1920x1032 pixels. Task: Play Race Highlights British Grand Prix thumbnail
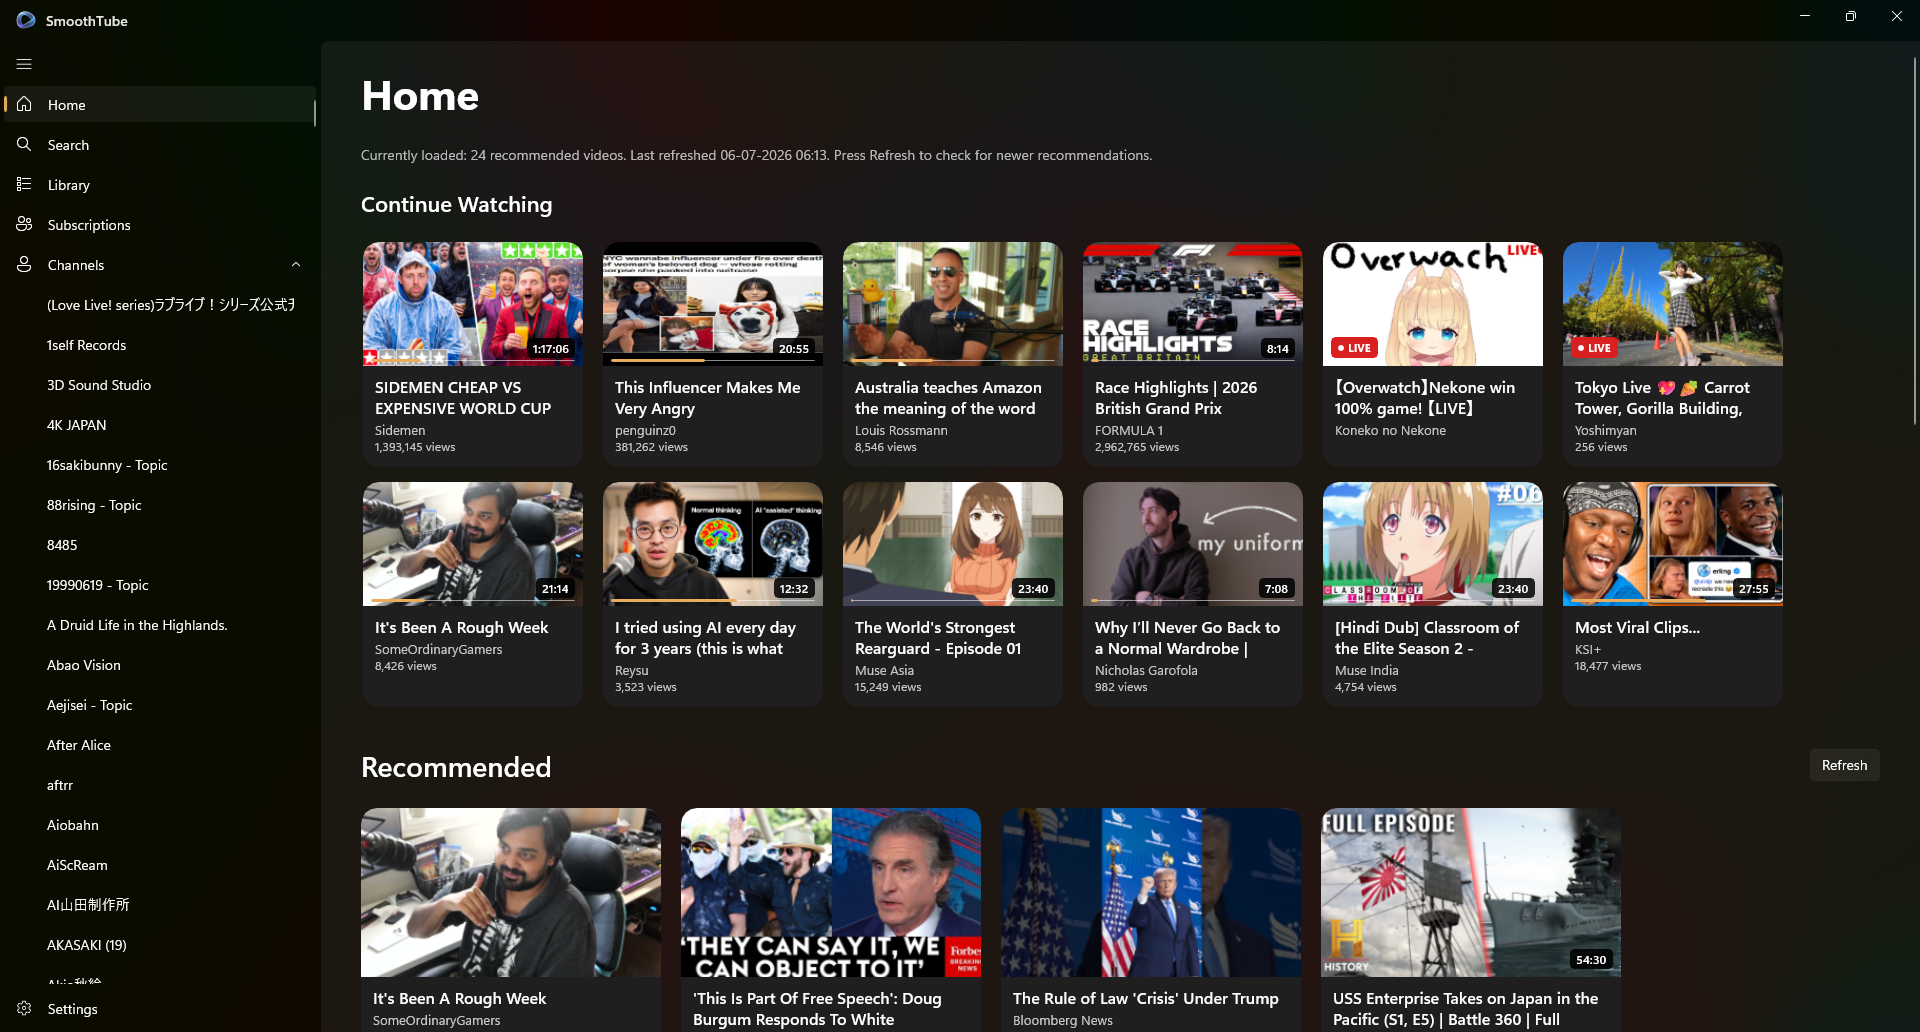coord(1193,303)
